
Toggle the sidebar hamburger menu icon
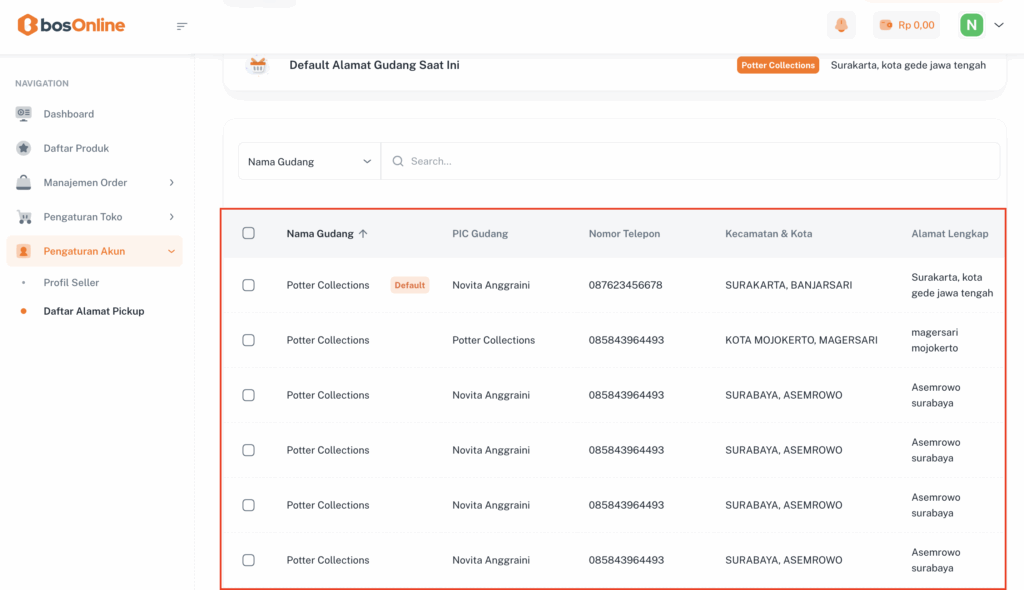(x=182, y=26)
